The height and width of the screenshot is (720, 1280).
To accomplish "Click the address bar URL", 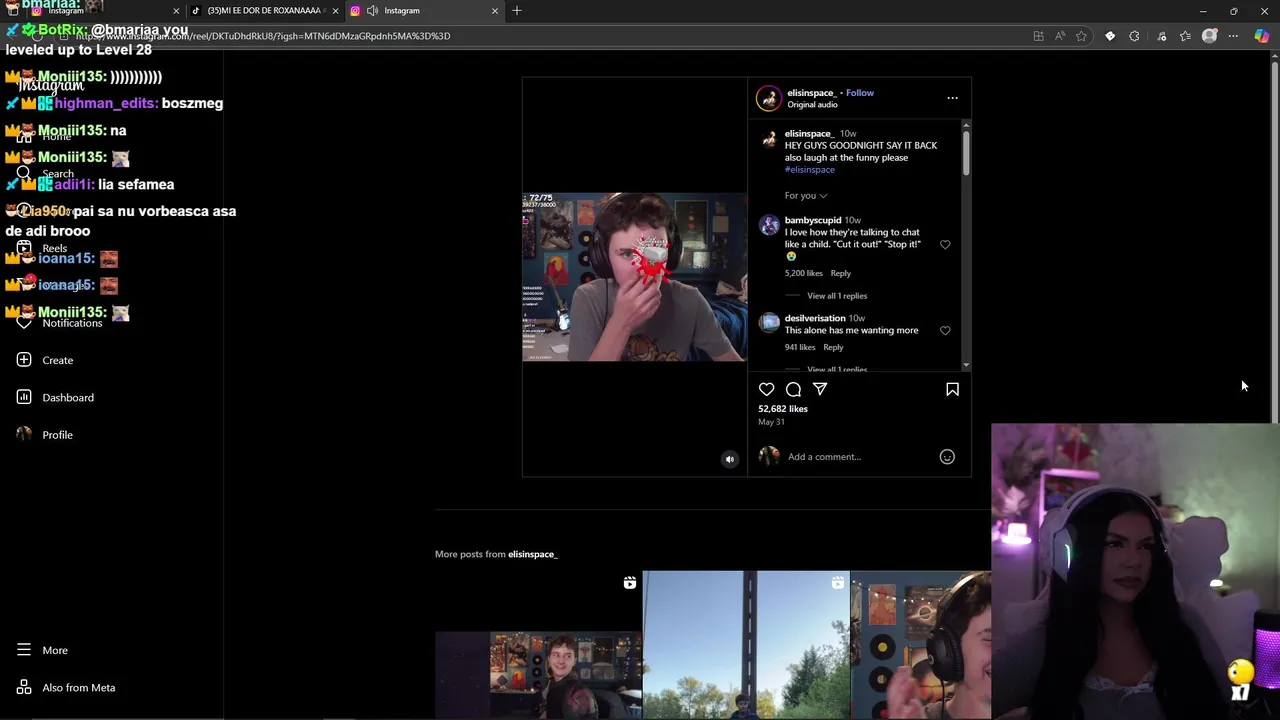I will point(263,36).
